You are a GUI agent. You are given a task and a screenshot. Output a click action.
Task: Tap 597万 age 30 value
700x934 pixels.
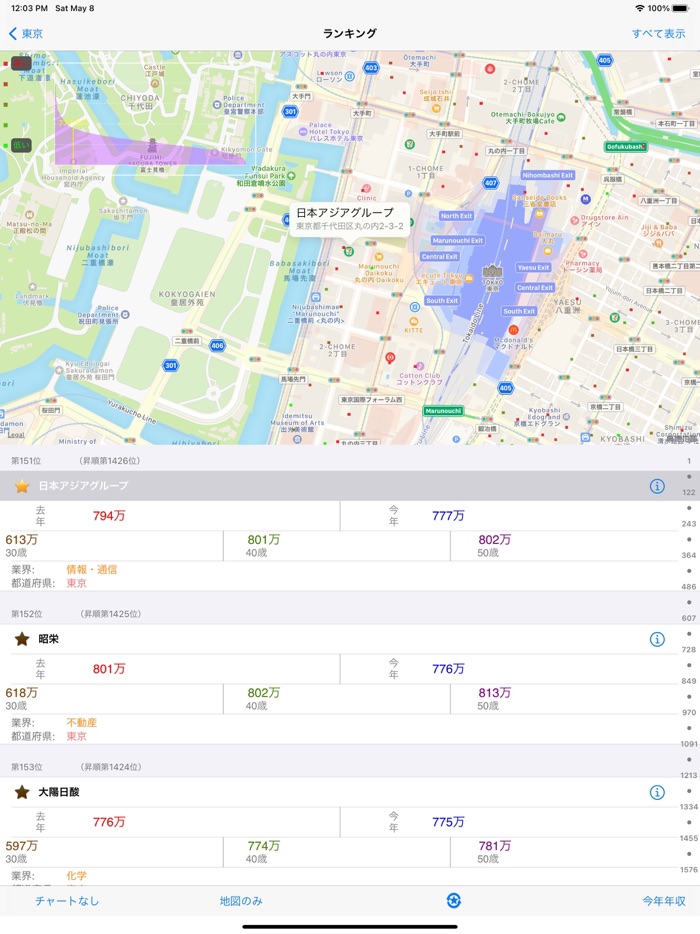coord(21,846)
